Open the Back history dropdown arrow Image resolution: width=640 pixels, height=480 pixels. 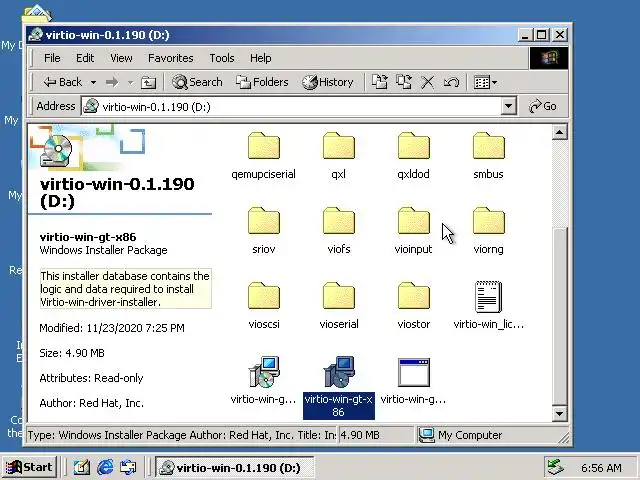[x=93, y=82]
